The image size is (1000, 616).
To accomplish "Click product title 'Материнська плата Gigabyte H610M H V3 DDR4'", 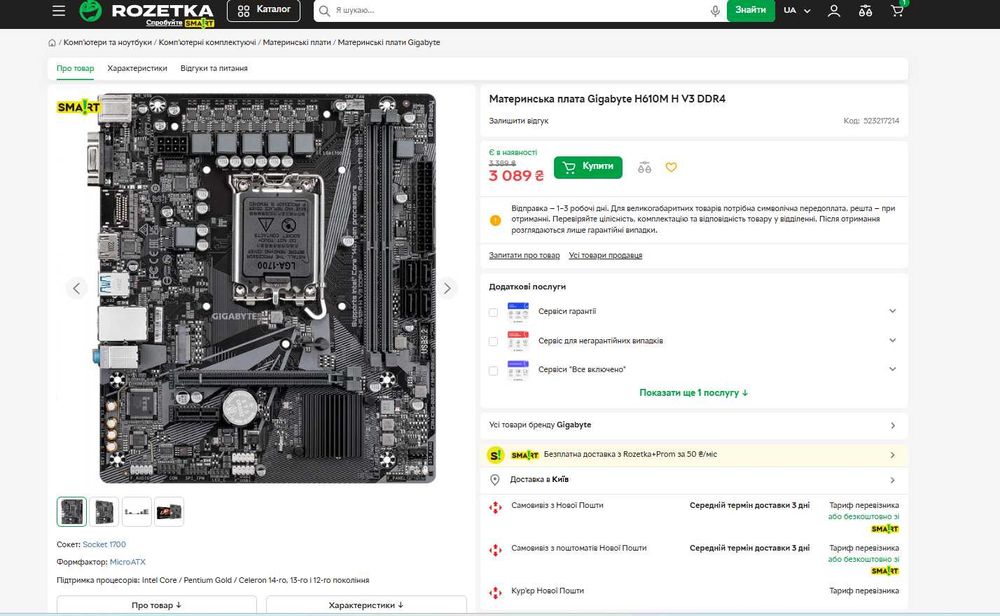I will click(x=607, y=99).
